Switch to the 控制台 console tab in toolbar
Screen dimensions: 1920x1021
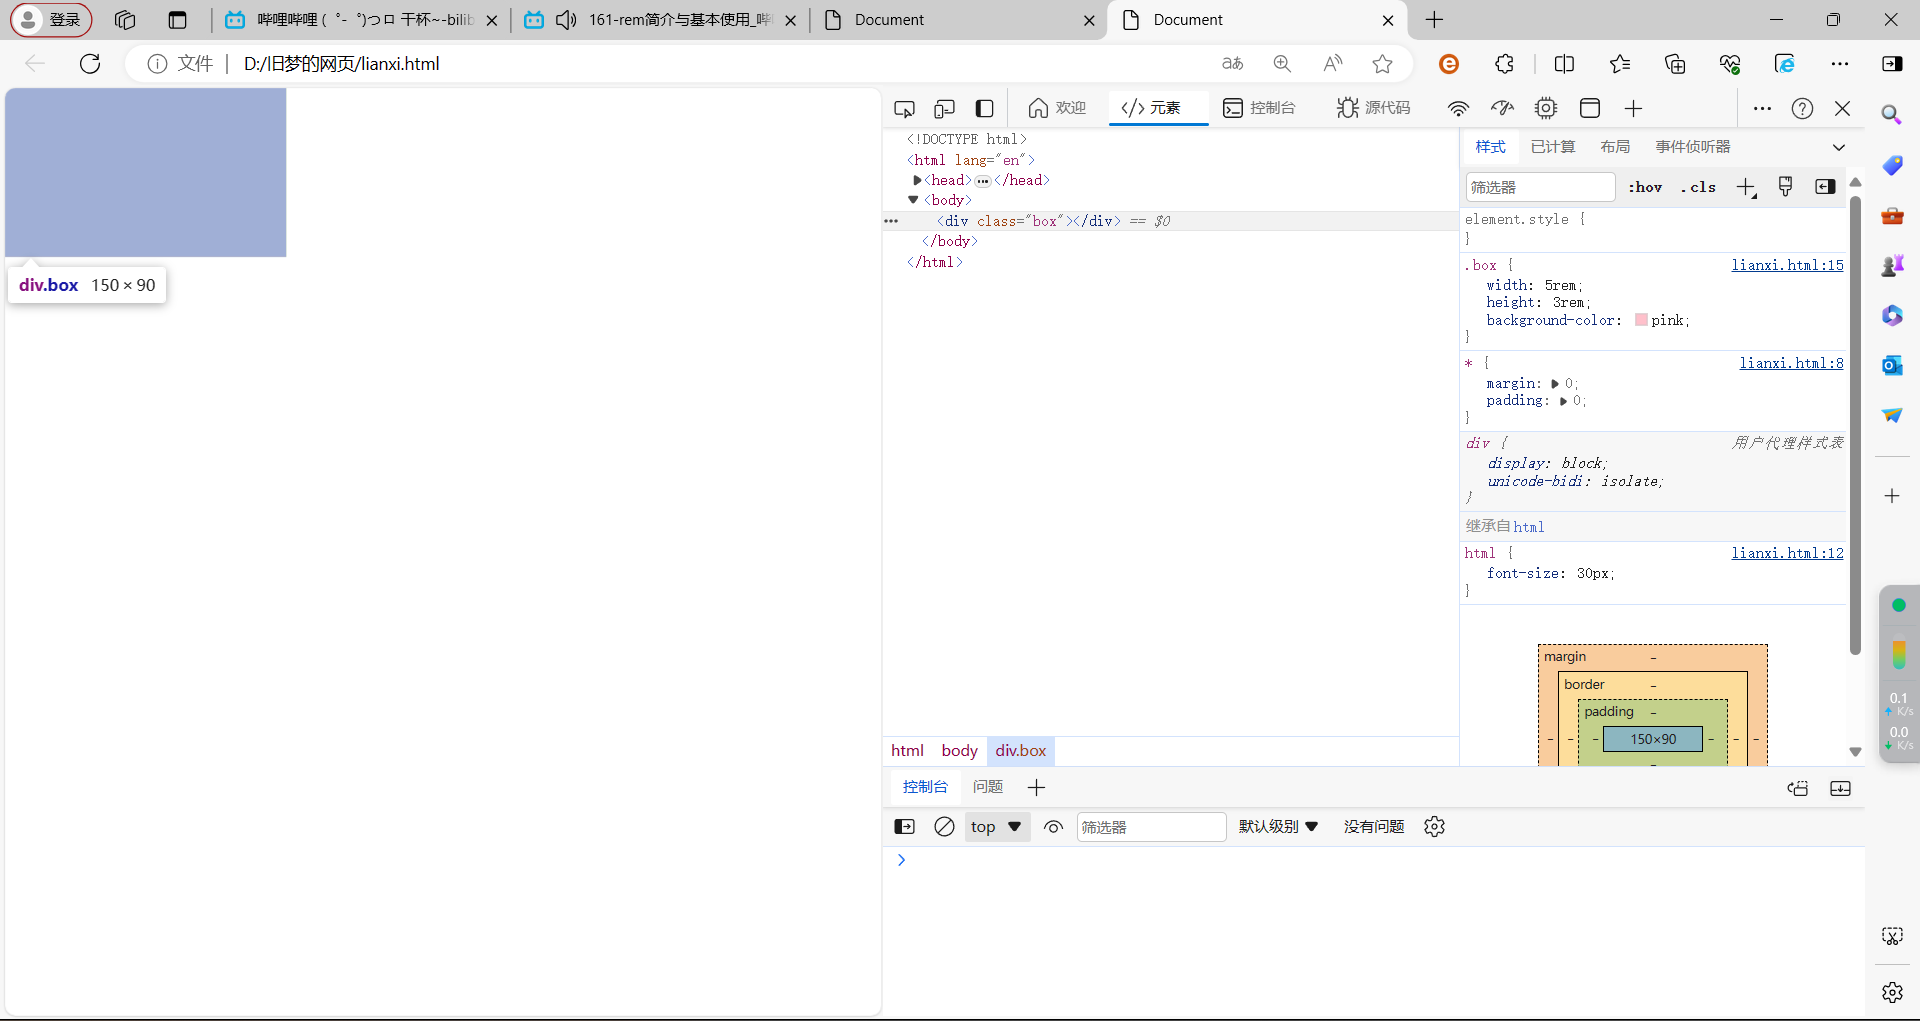click(1259, 108)
